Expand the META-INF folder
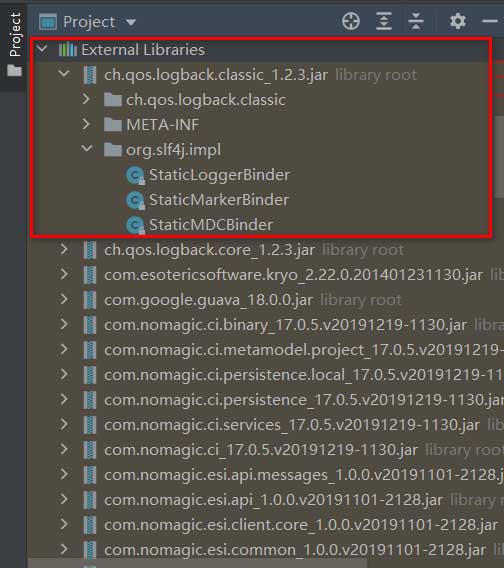The height and width of the screenshot is (568, 504). point(86,124)
